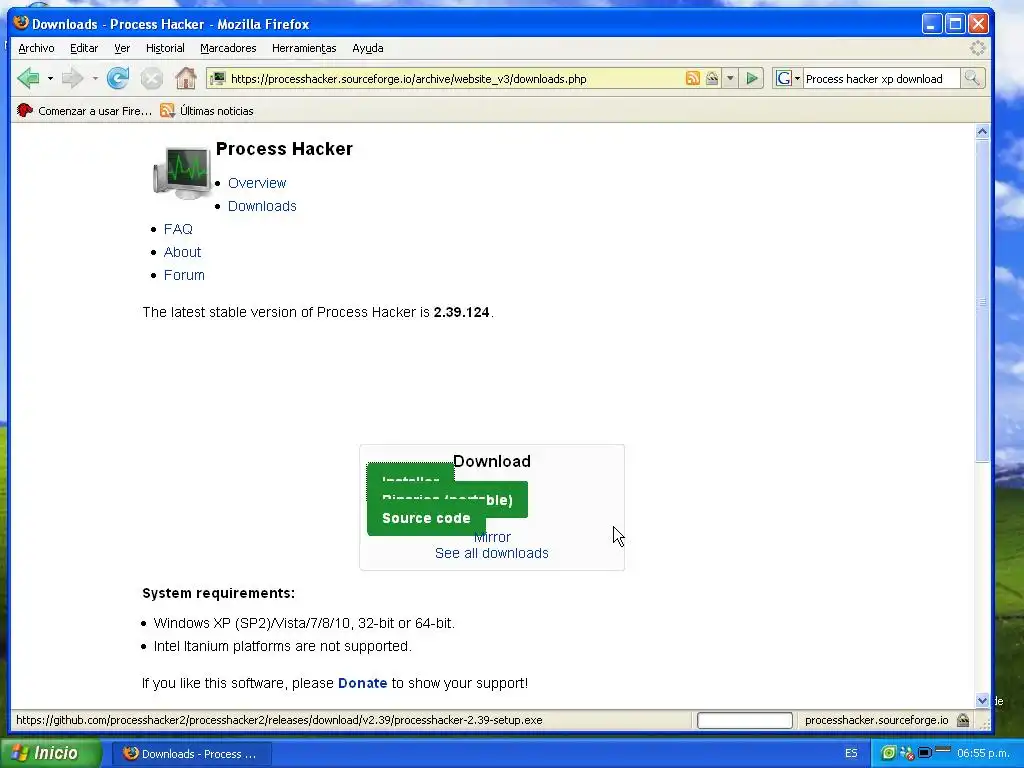This screenshot has height=768, width=1024.
Task: Open the 'See all downloads' link
Action: [x=492, y=554]
